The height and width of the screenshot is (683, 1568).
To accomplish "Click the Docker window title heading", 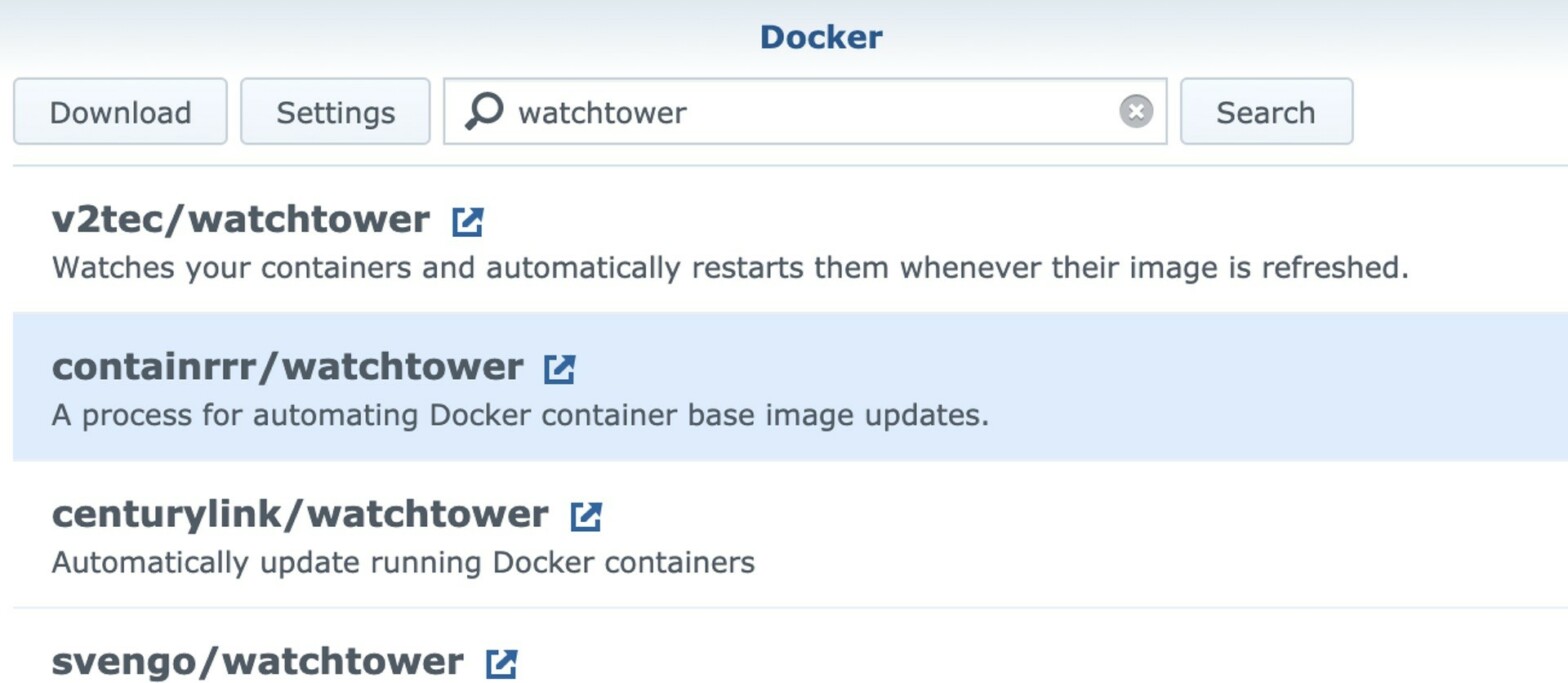I will point(821,38).
